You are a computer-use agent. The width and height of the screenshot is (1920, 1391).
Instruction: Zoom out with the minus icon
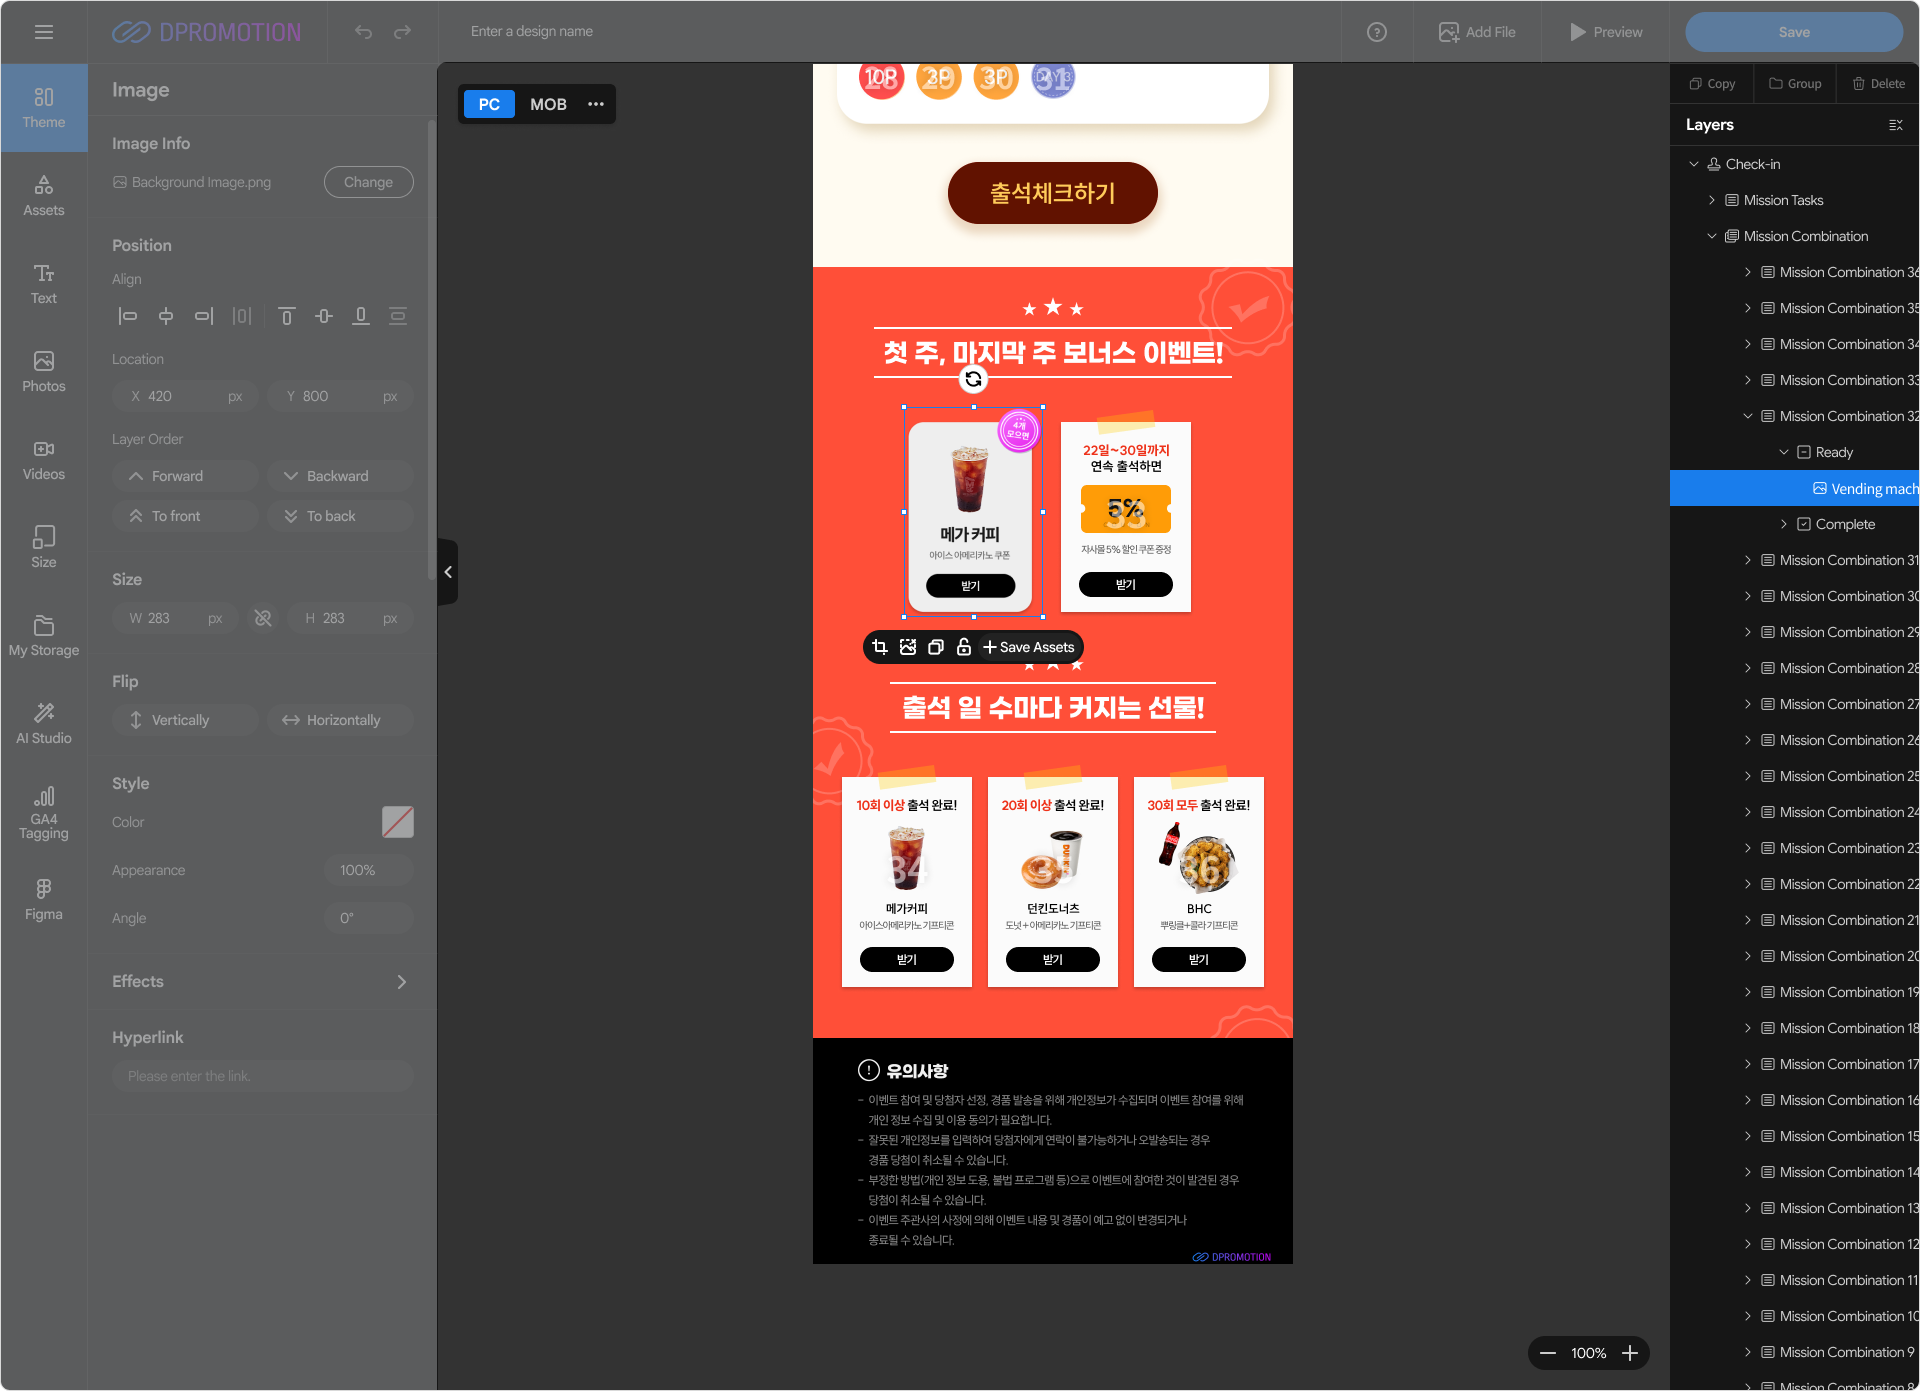(1548, 1353)
